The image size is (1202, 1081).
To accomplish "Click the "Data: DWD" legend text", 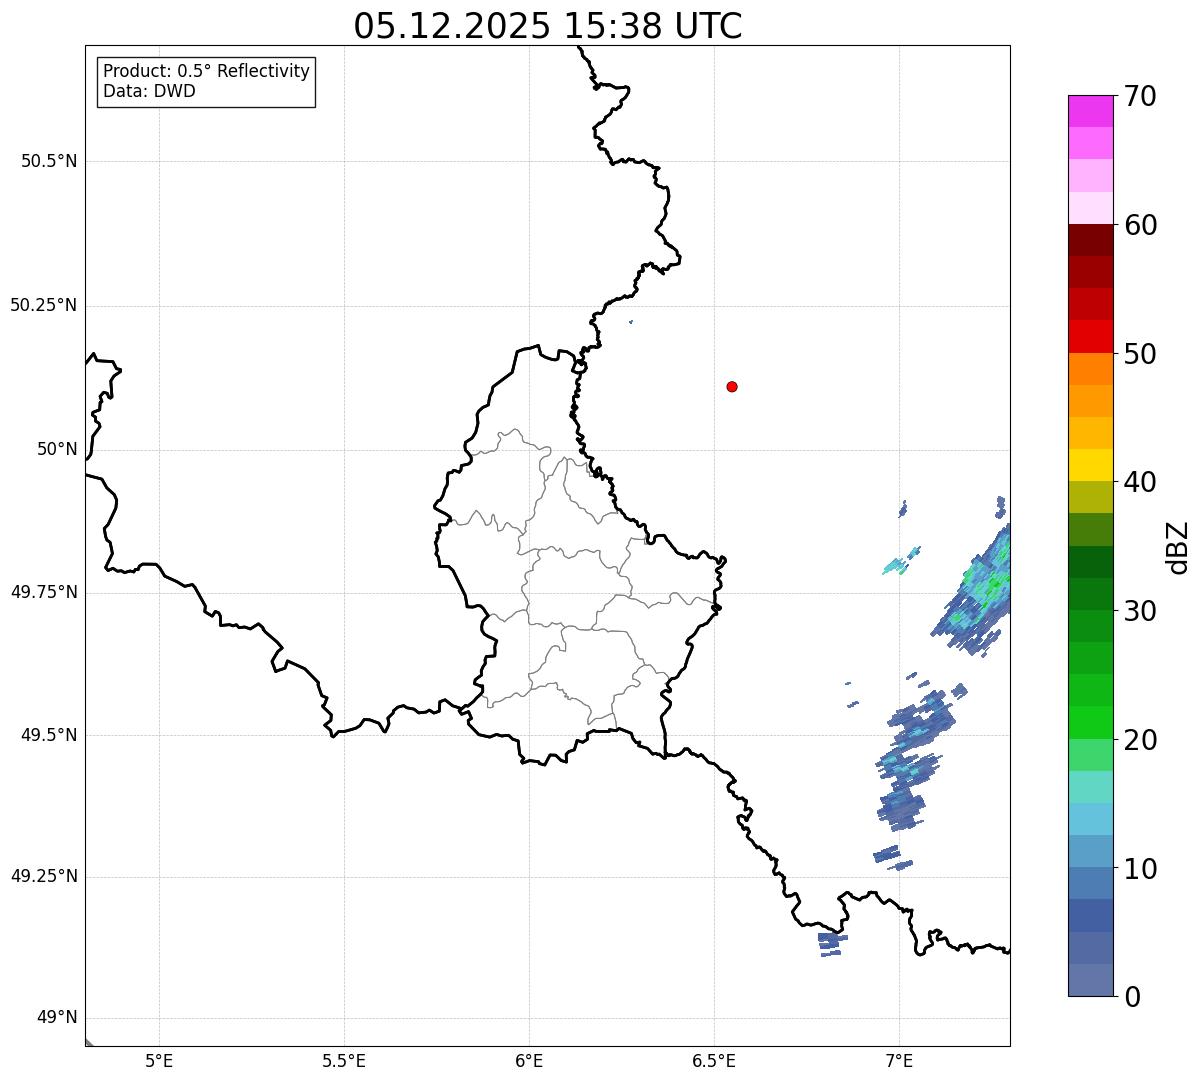I will [149, 91].
